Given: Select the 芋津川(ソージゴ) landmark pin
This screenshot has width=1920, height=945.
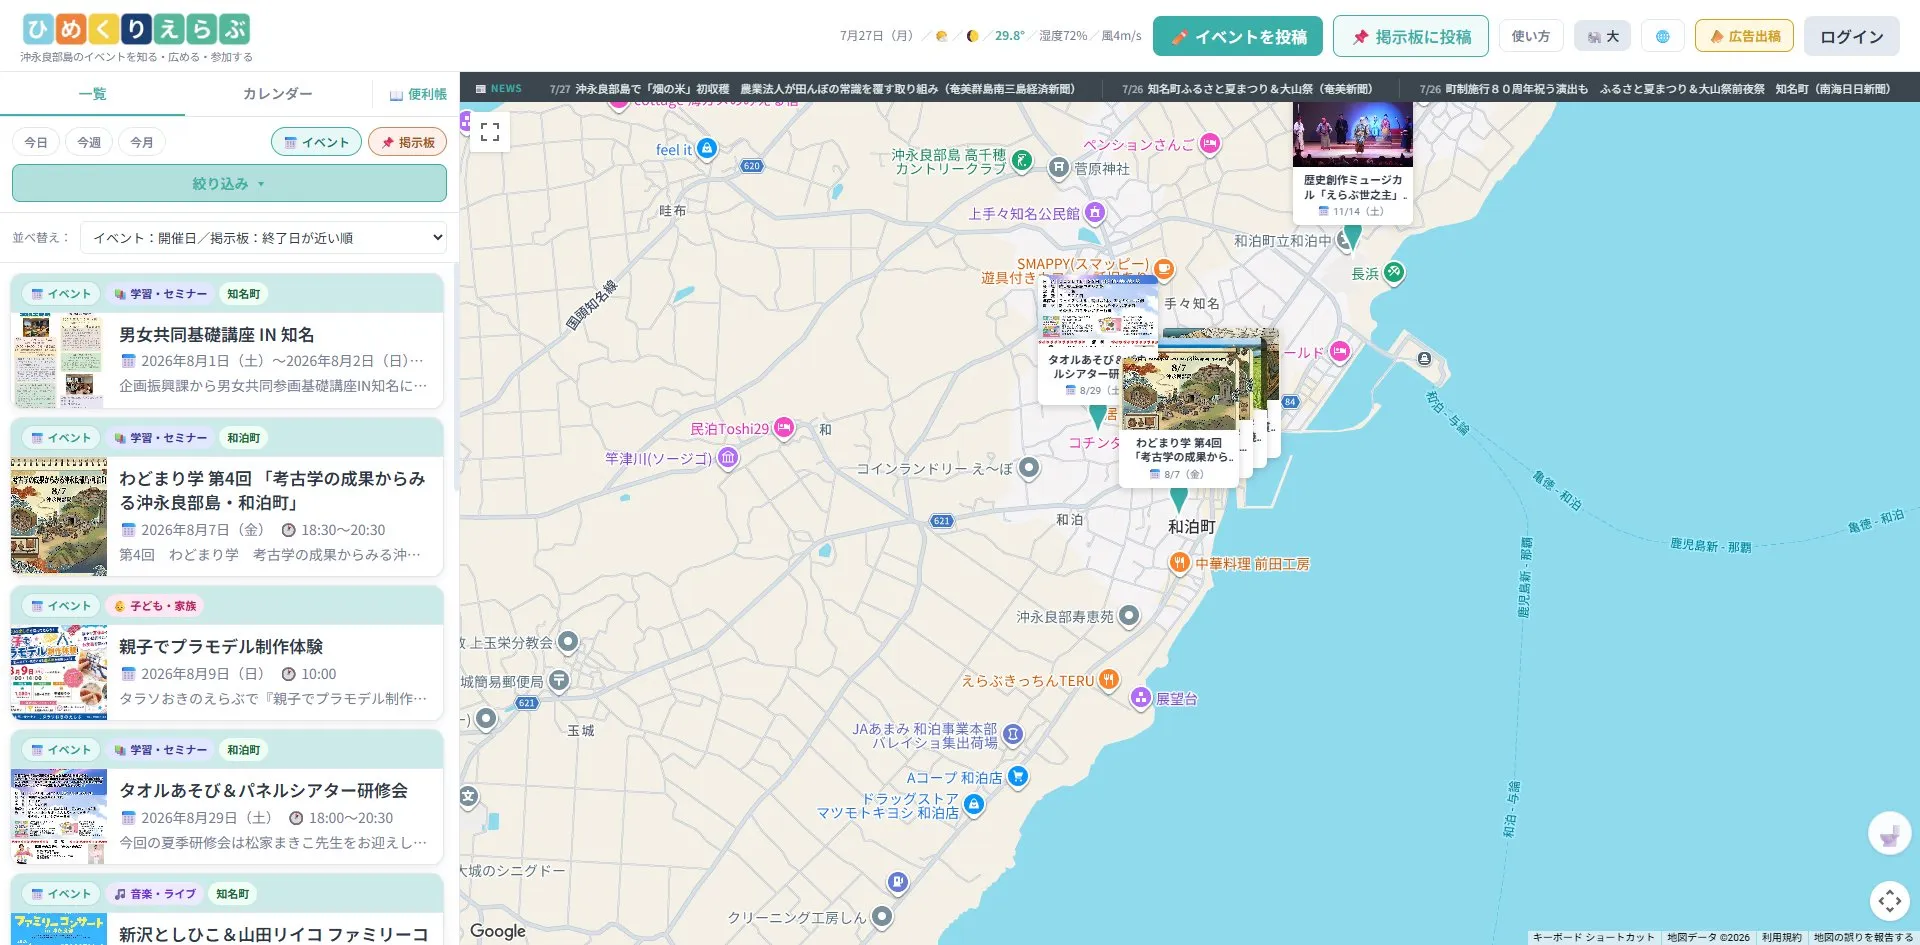Looking at the screenshot, I should coord(728,458).
